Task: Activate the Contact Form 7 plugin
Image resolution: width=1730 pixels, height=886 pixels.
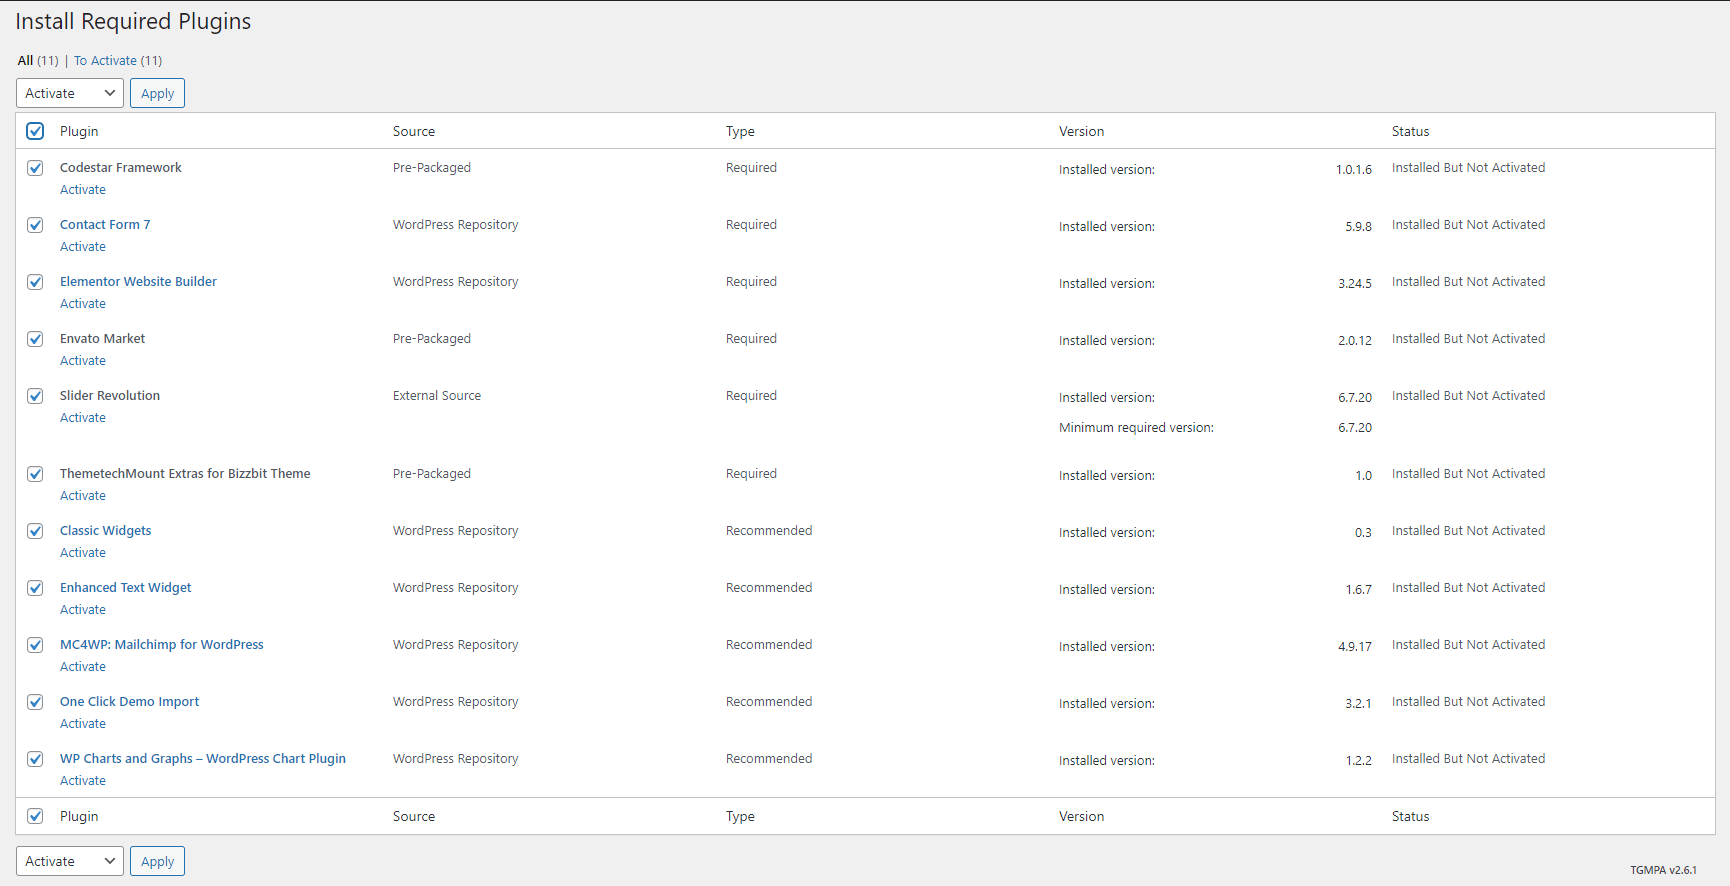Action: 83,247
